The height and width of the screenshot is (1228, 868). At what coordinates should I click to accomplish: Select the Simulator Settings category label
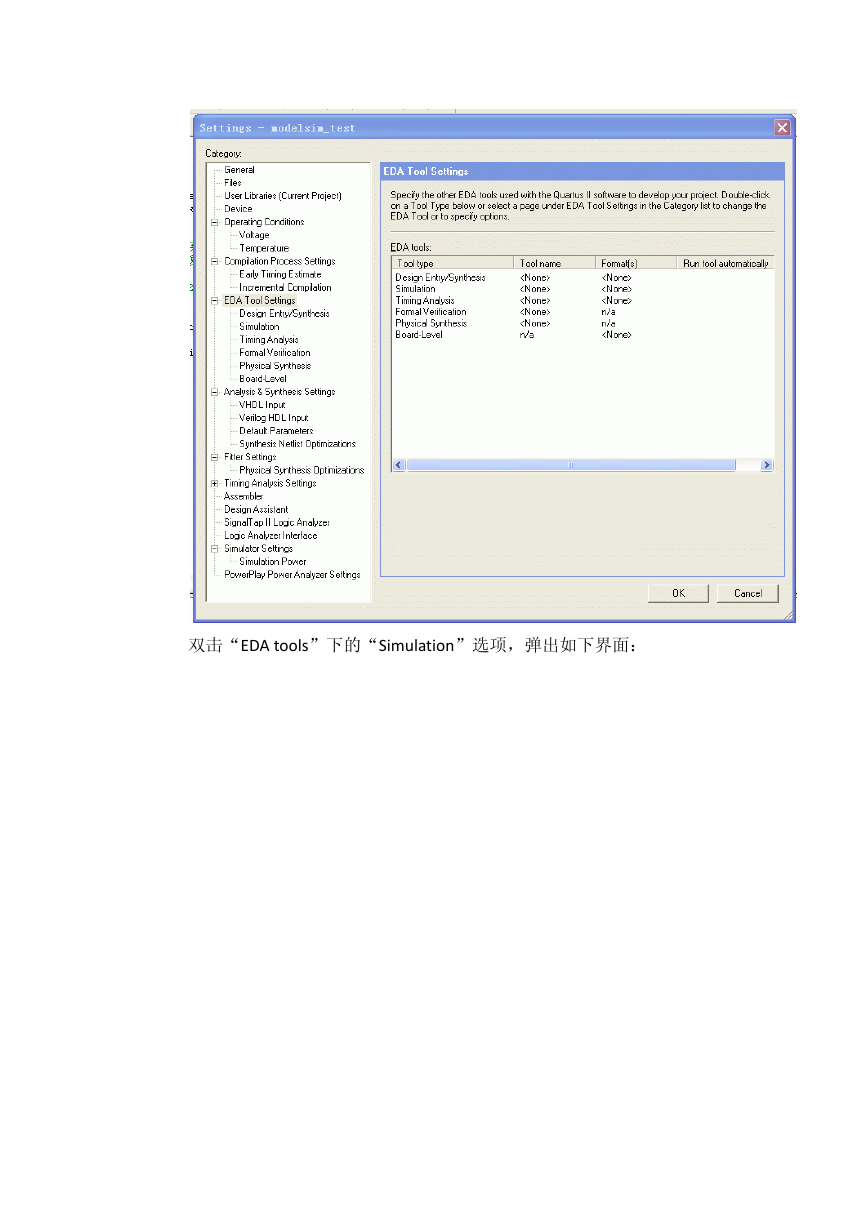259,548
